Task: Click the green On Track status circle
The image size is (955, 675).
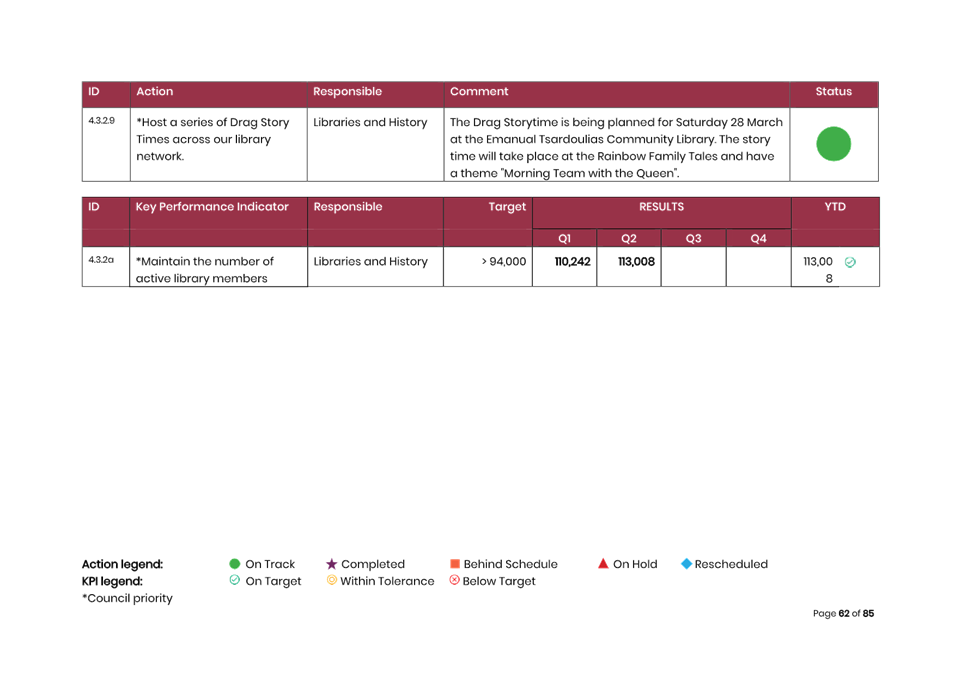Action: click(833, 144)
